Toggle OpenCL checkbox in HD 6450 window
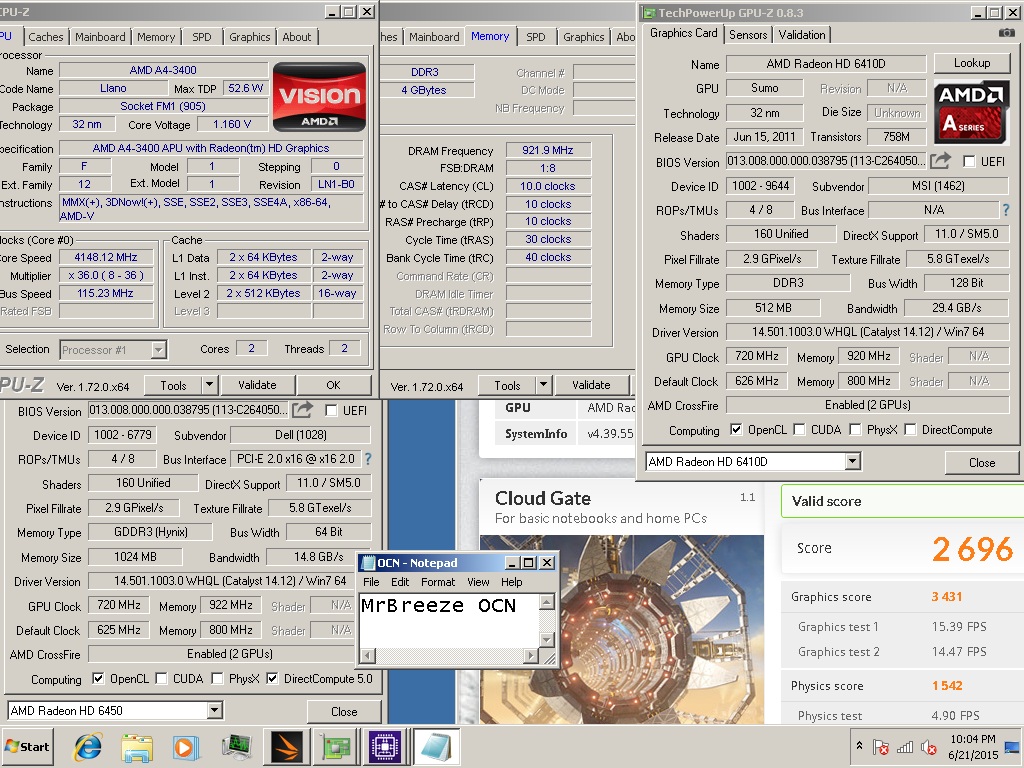 (98, 678)
